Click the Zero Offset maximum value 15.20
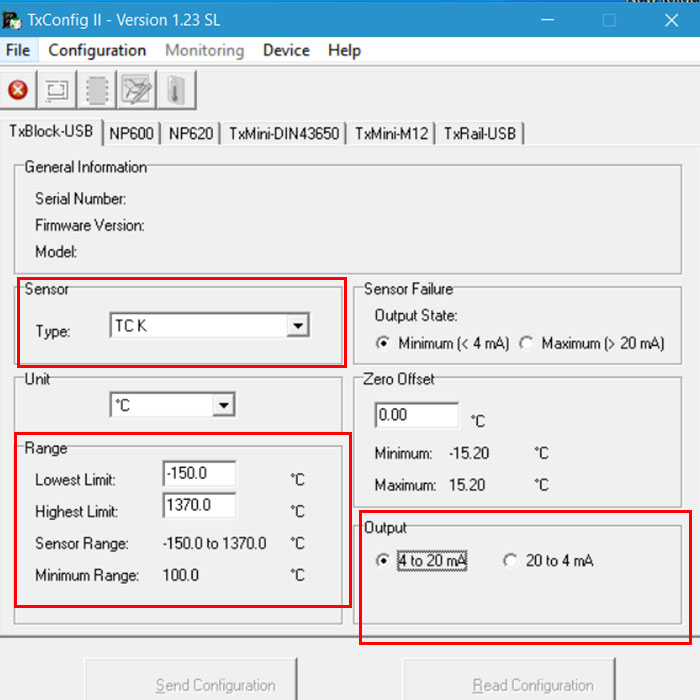 (x=467, y=485)
